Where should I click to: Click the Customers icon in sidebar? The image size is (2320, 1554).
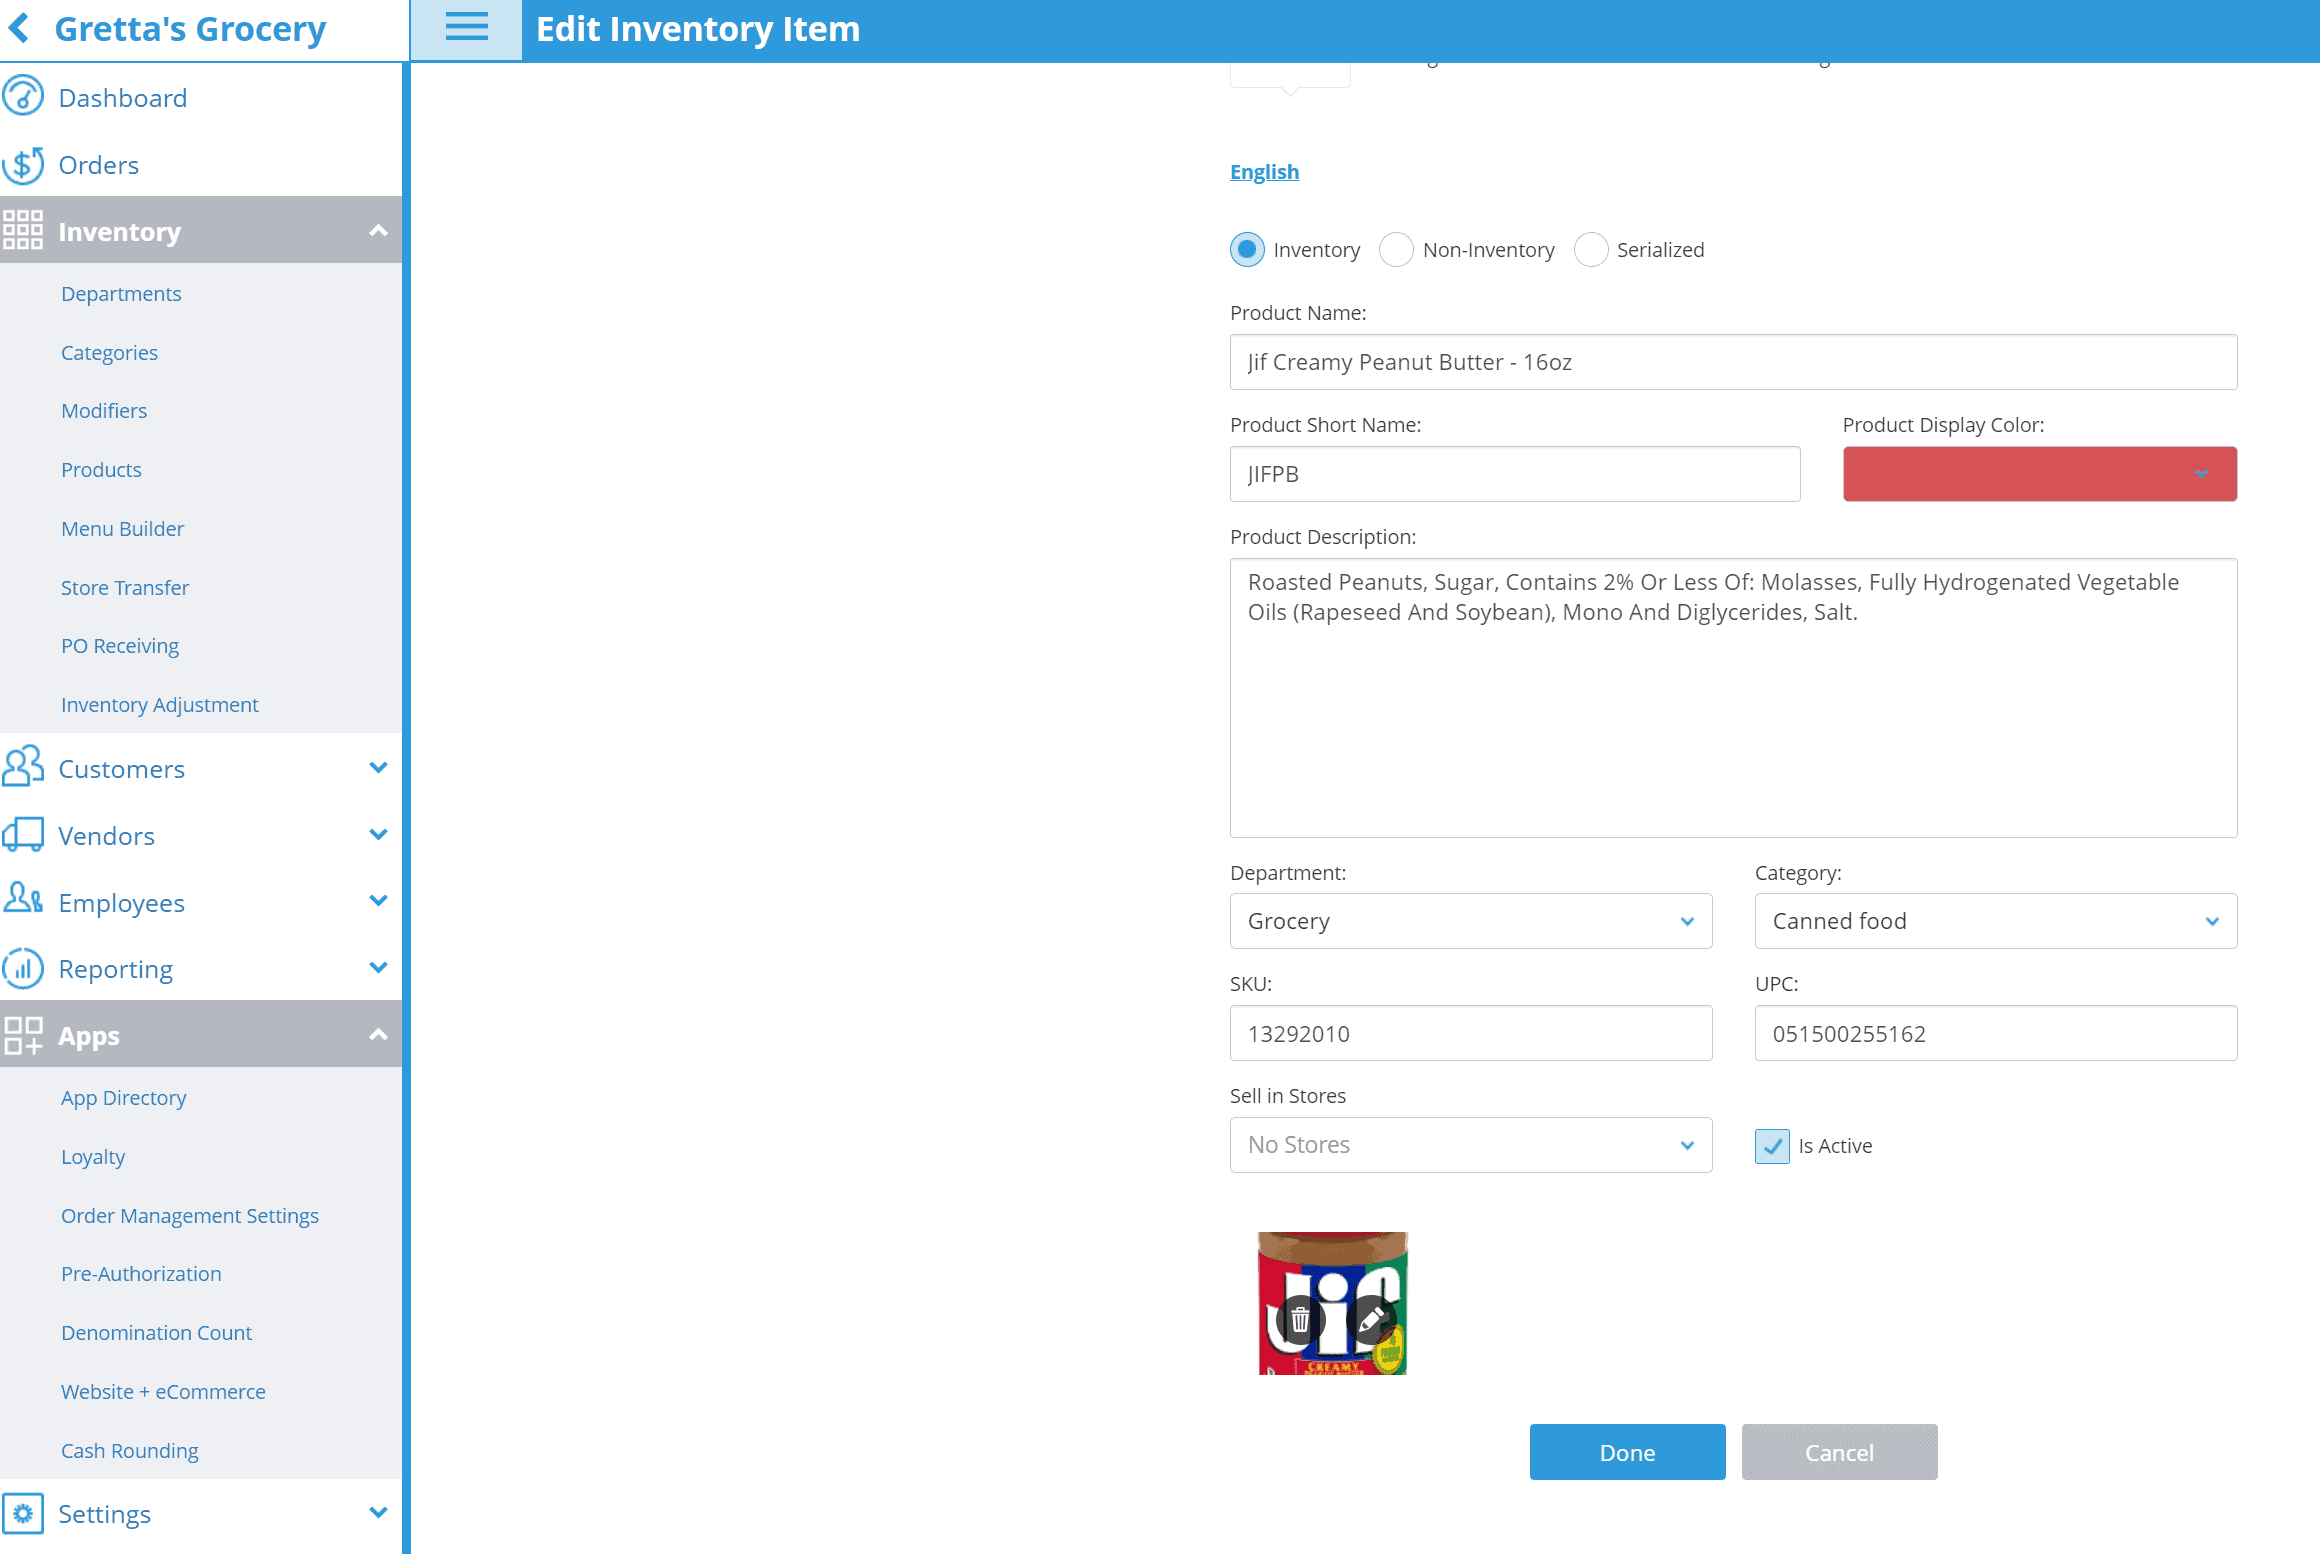point(26,768)
